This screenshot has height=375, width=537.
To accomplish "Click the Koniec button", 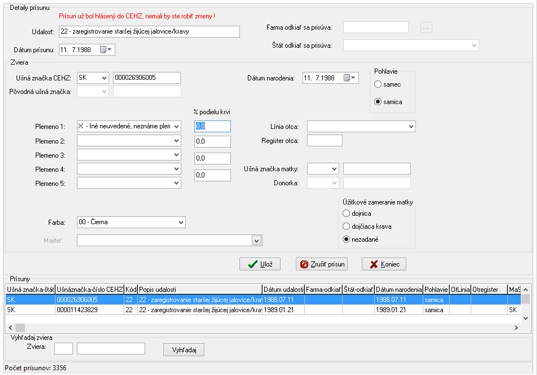I will point(384,264).
